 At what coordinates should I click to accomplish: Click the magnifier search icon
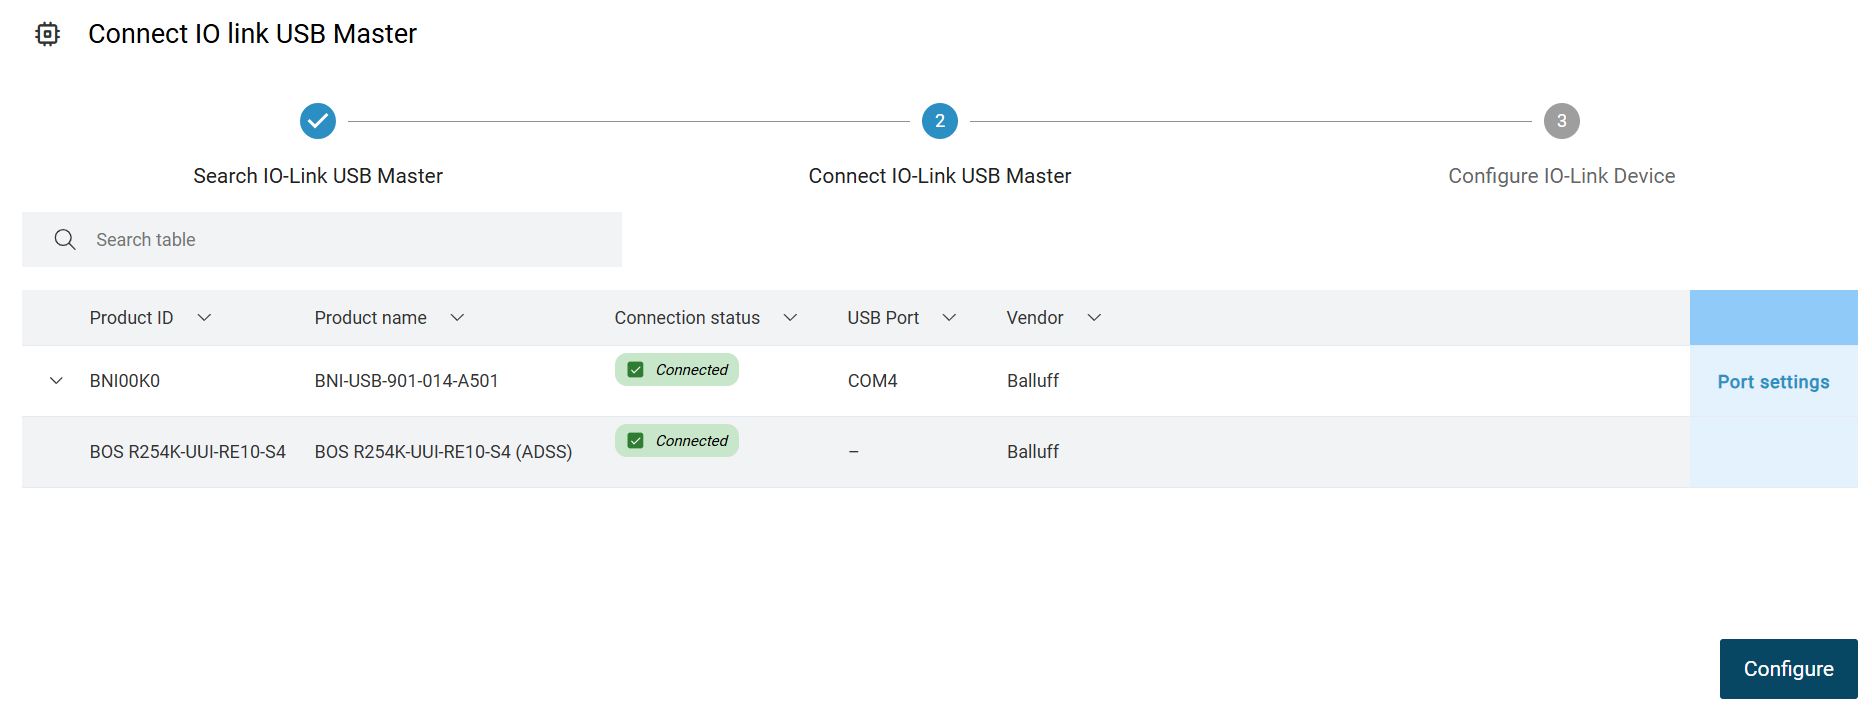point(65,240)
